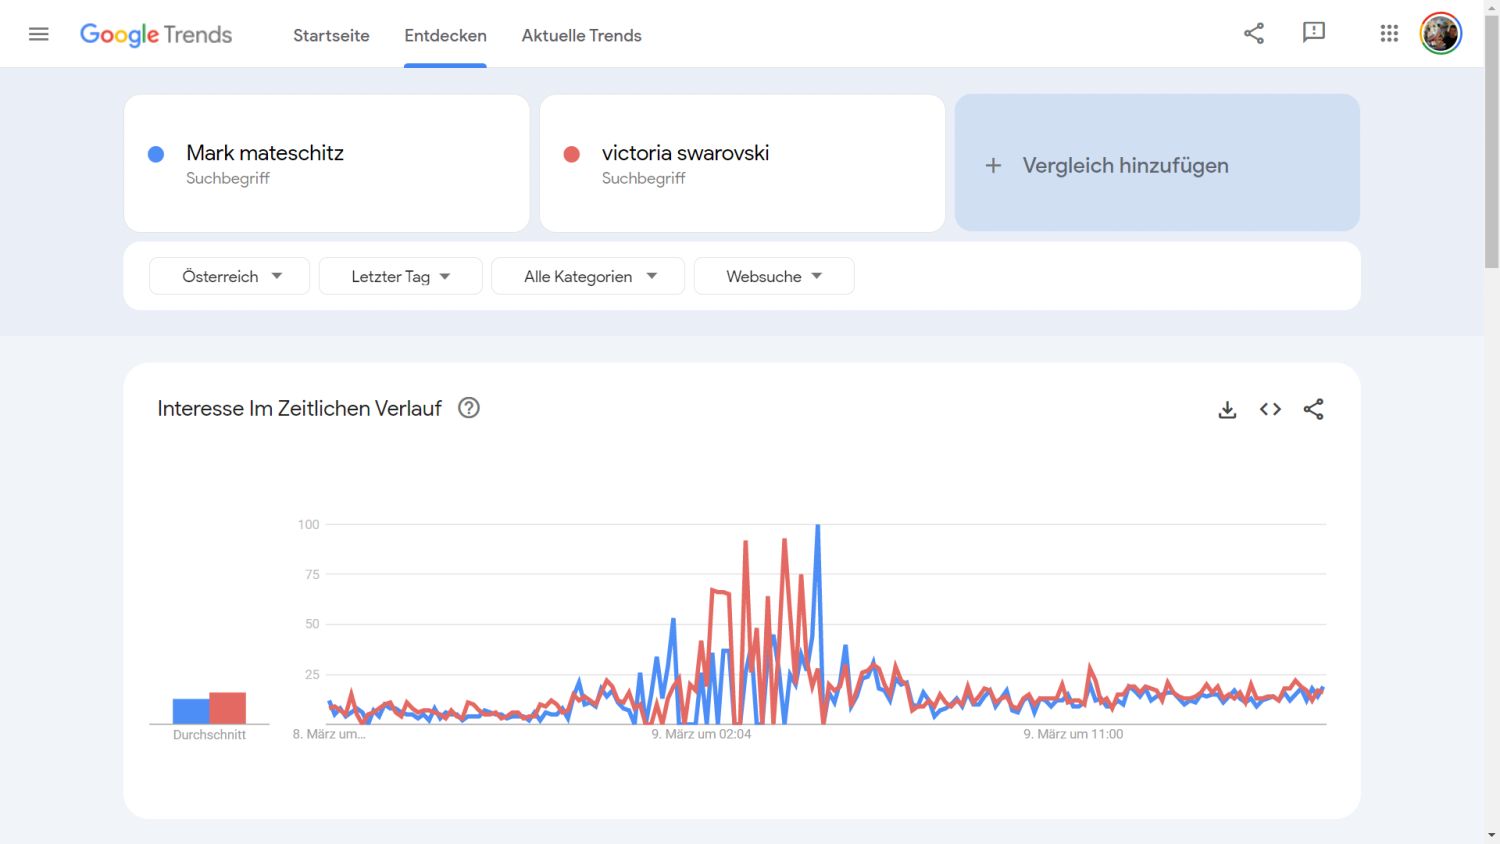The image size is (1500, 844).
Task: Click Vergleich hinzufügen to add comparison
Action: click(1157, 165)
